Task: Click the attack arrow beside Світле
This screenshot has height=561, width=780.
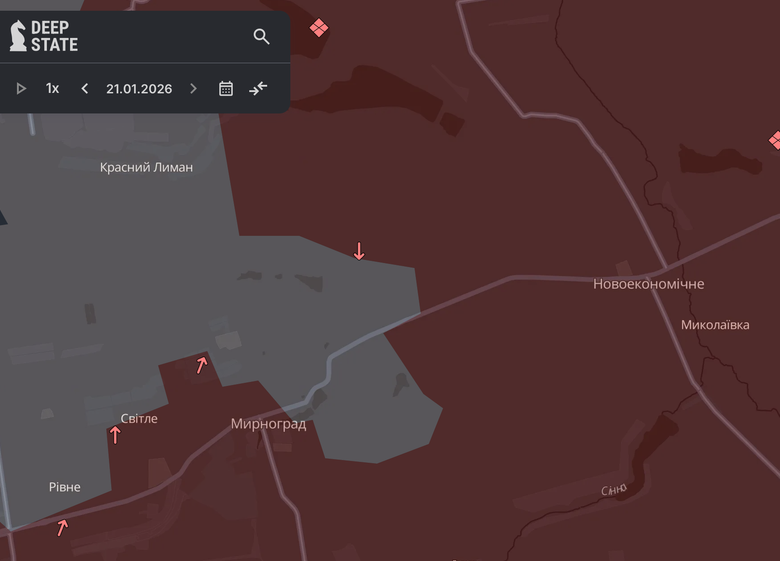Action: [115, 435]
